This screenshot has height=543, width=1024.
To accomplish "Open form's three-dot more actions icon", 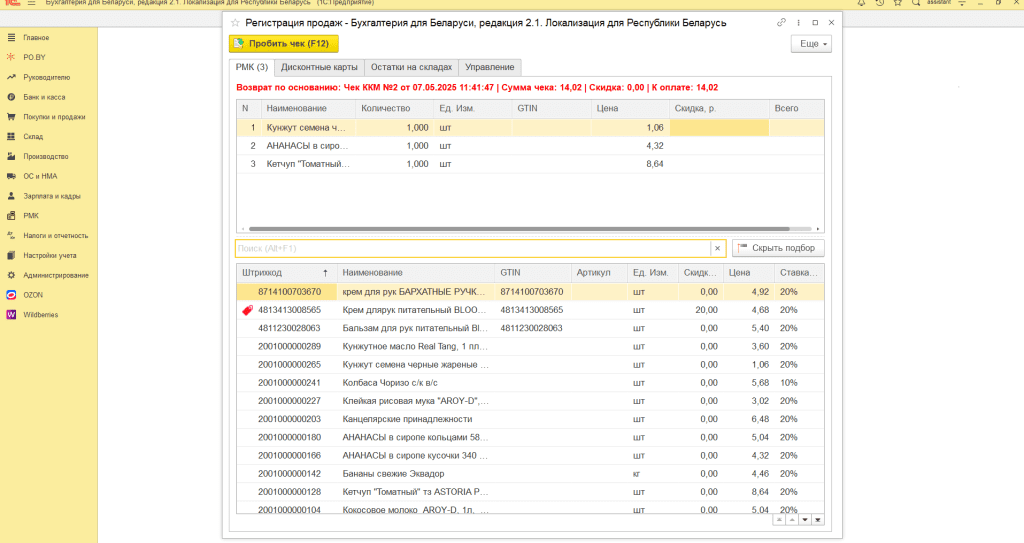I will (798, 22).
